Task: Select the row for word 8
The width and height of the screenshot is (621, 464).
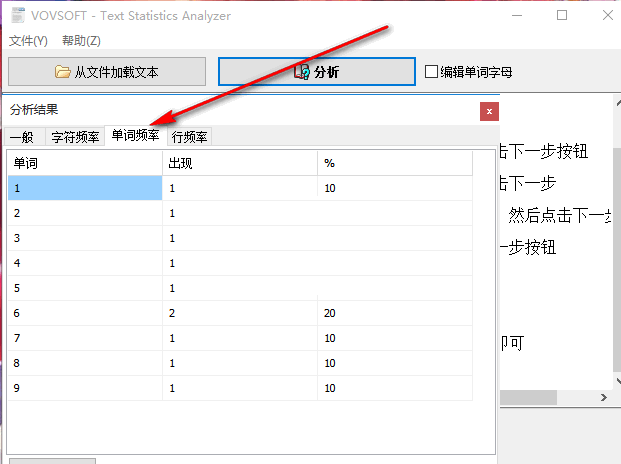Action: [240, 363]
